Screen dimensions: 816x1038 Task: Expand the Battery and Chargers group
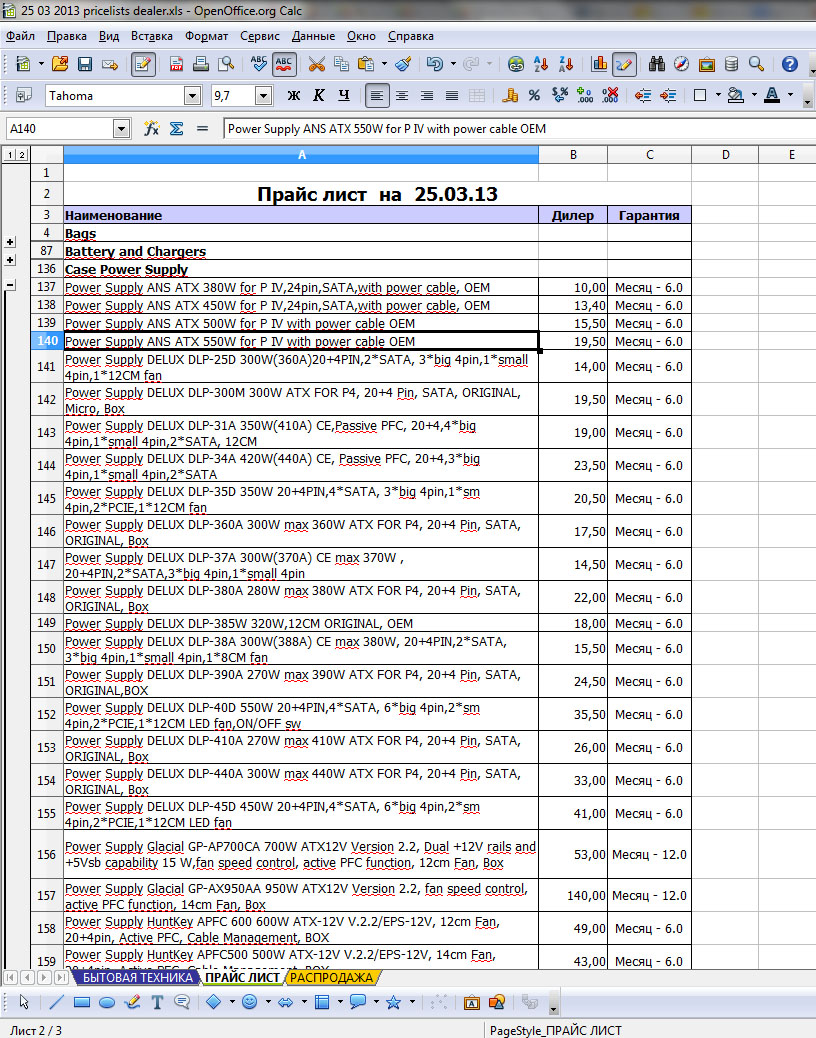[x=10, y=260]
